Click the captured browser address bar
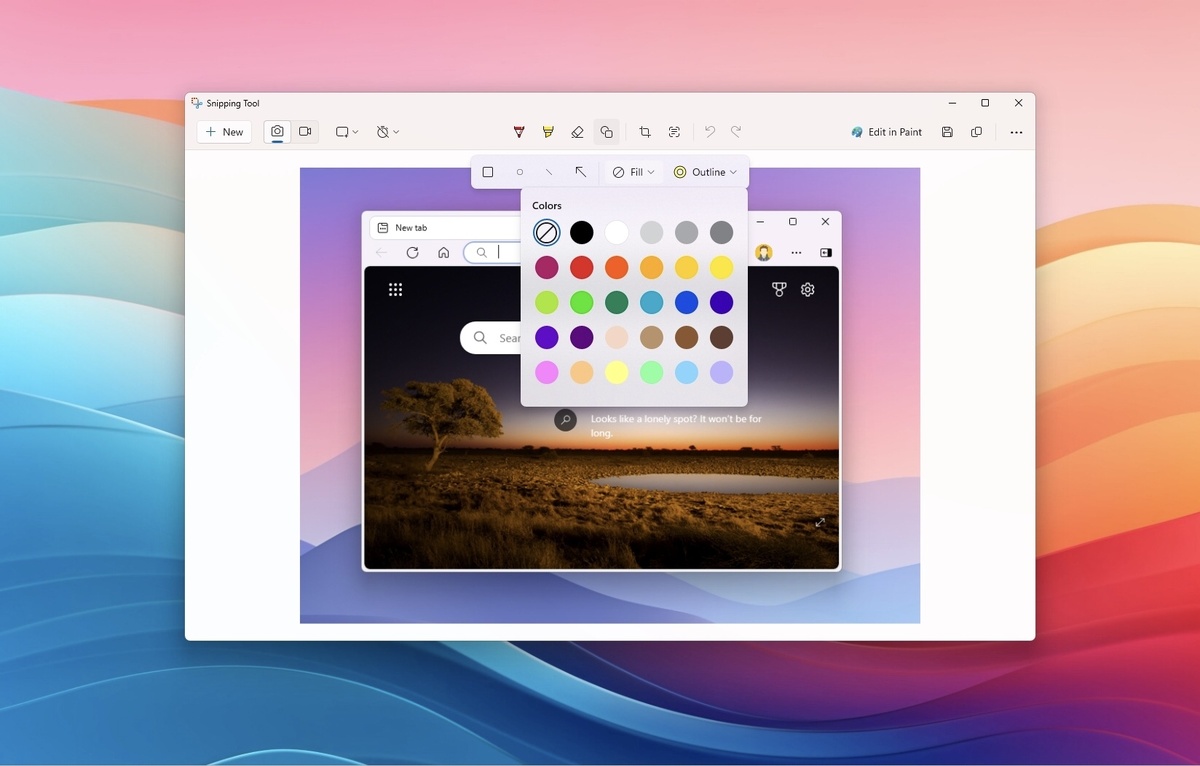Viewport: 1200px width, 766px height. pos(493,253)
